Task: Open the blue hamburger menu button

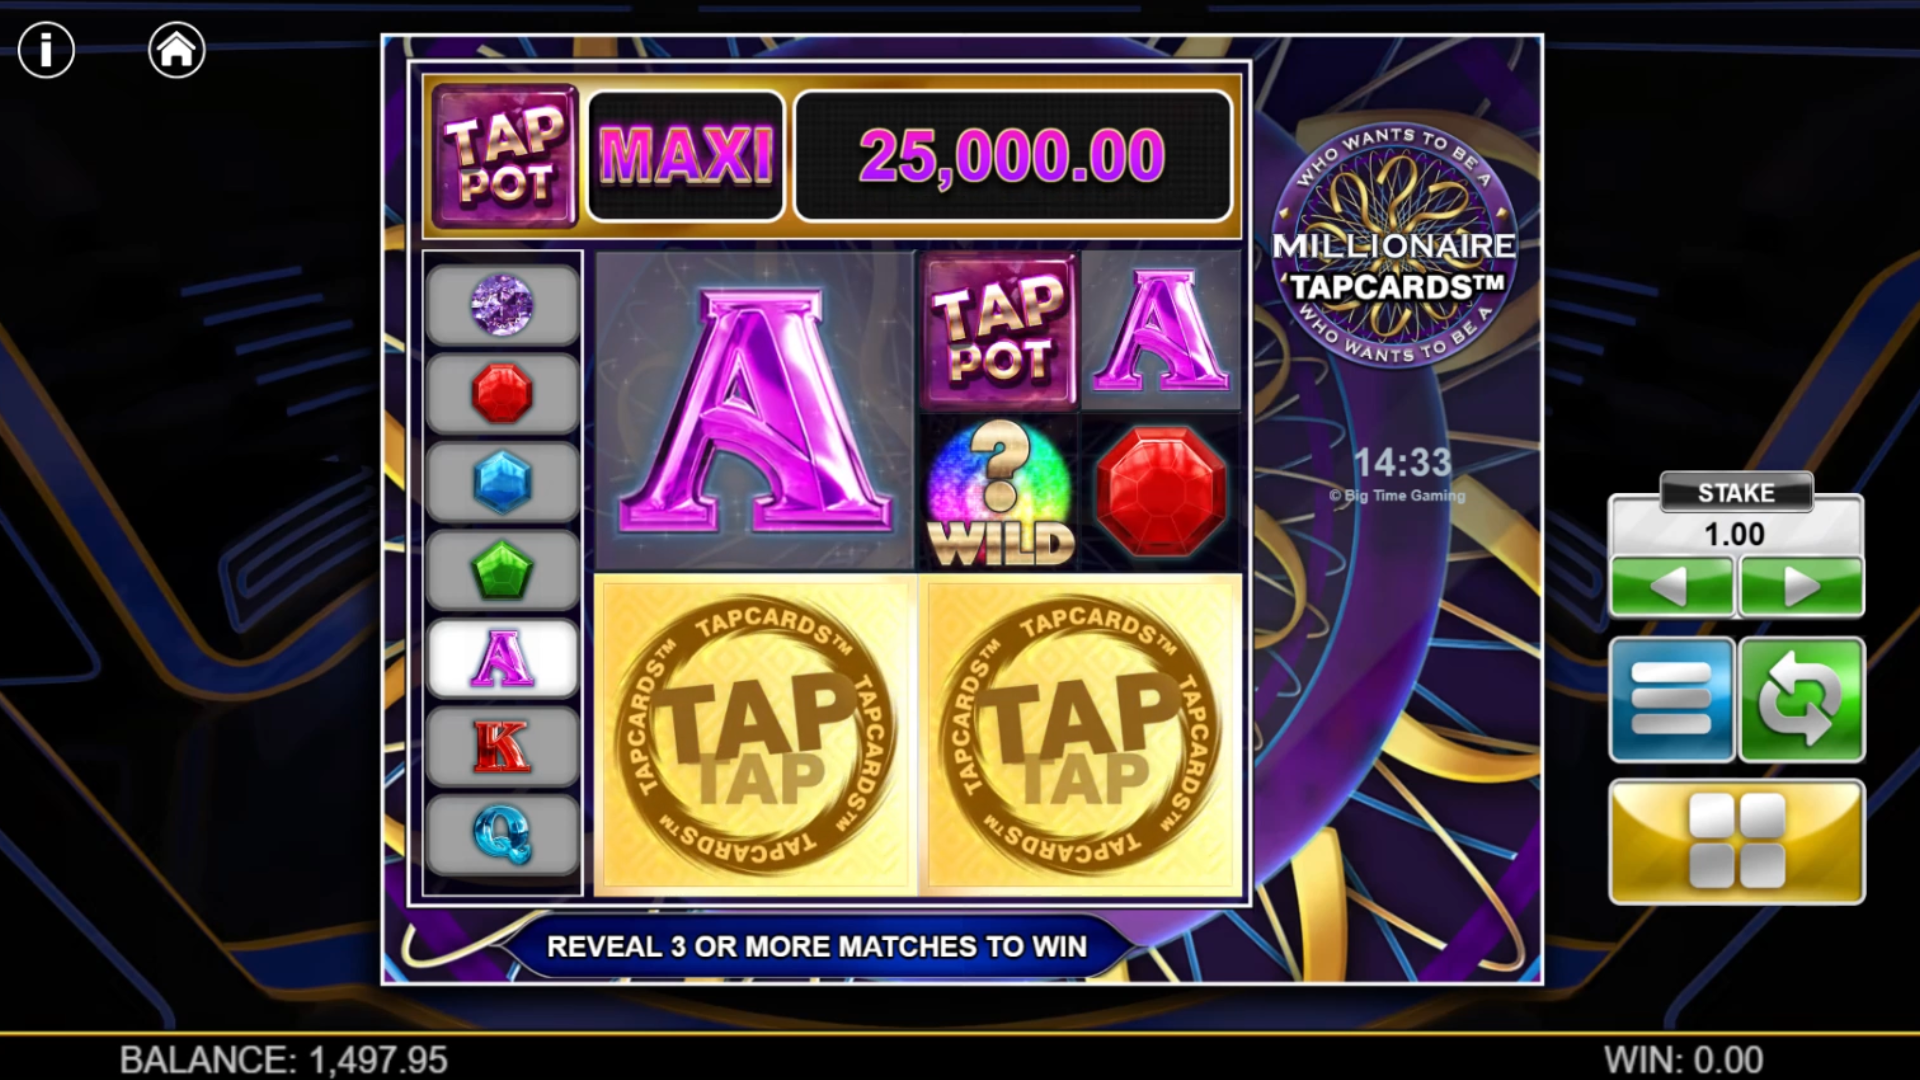Action: [1671, 700]
